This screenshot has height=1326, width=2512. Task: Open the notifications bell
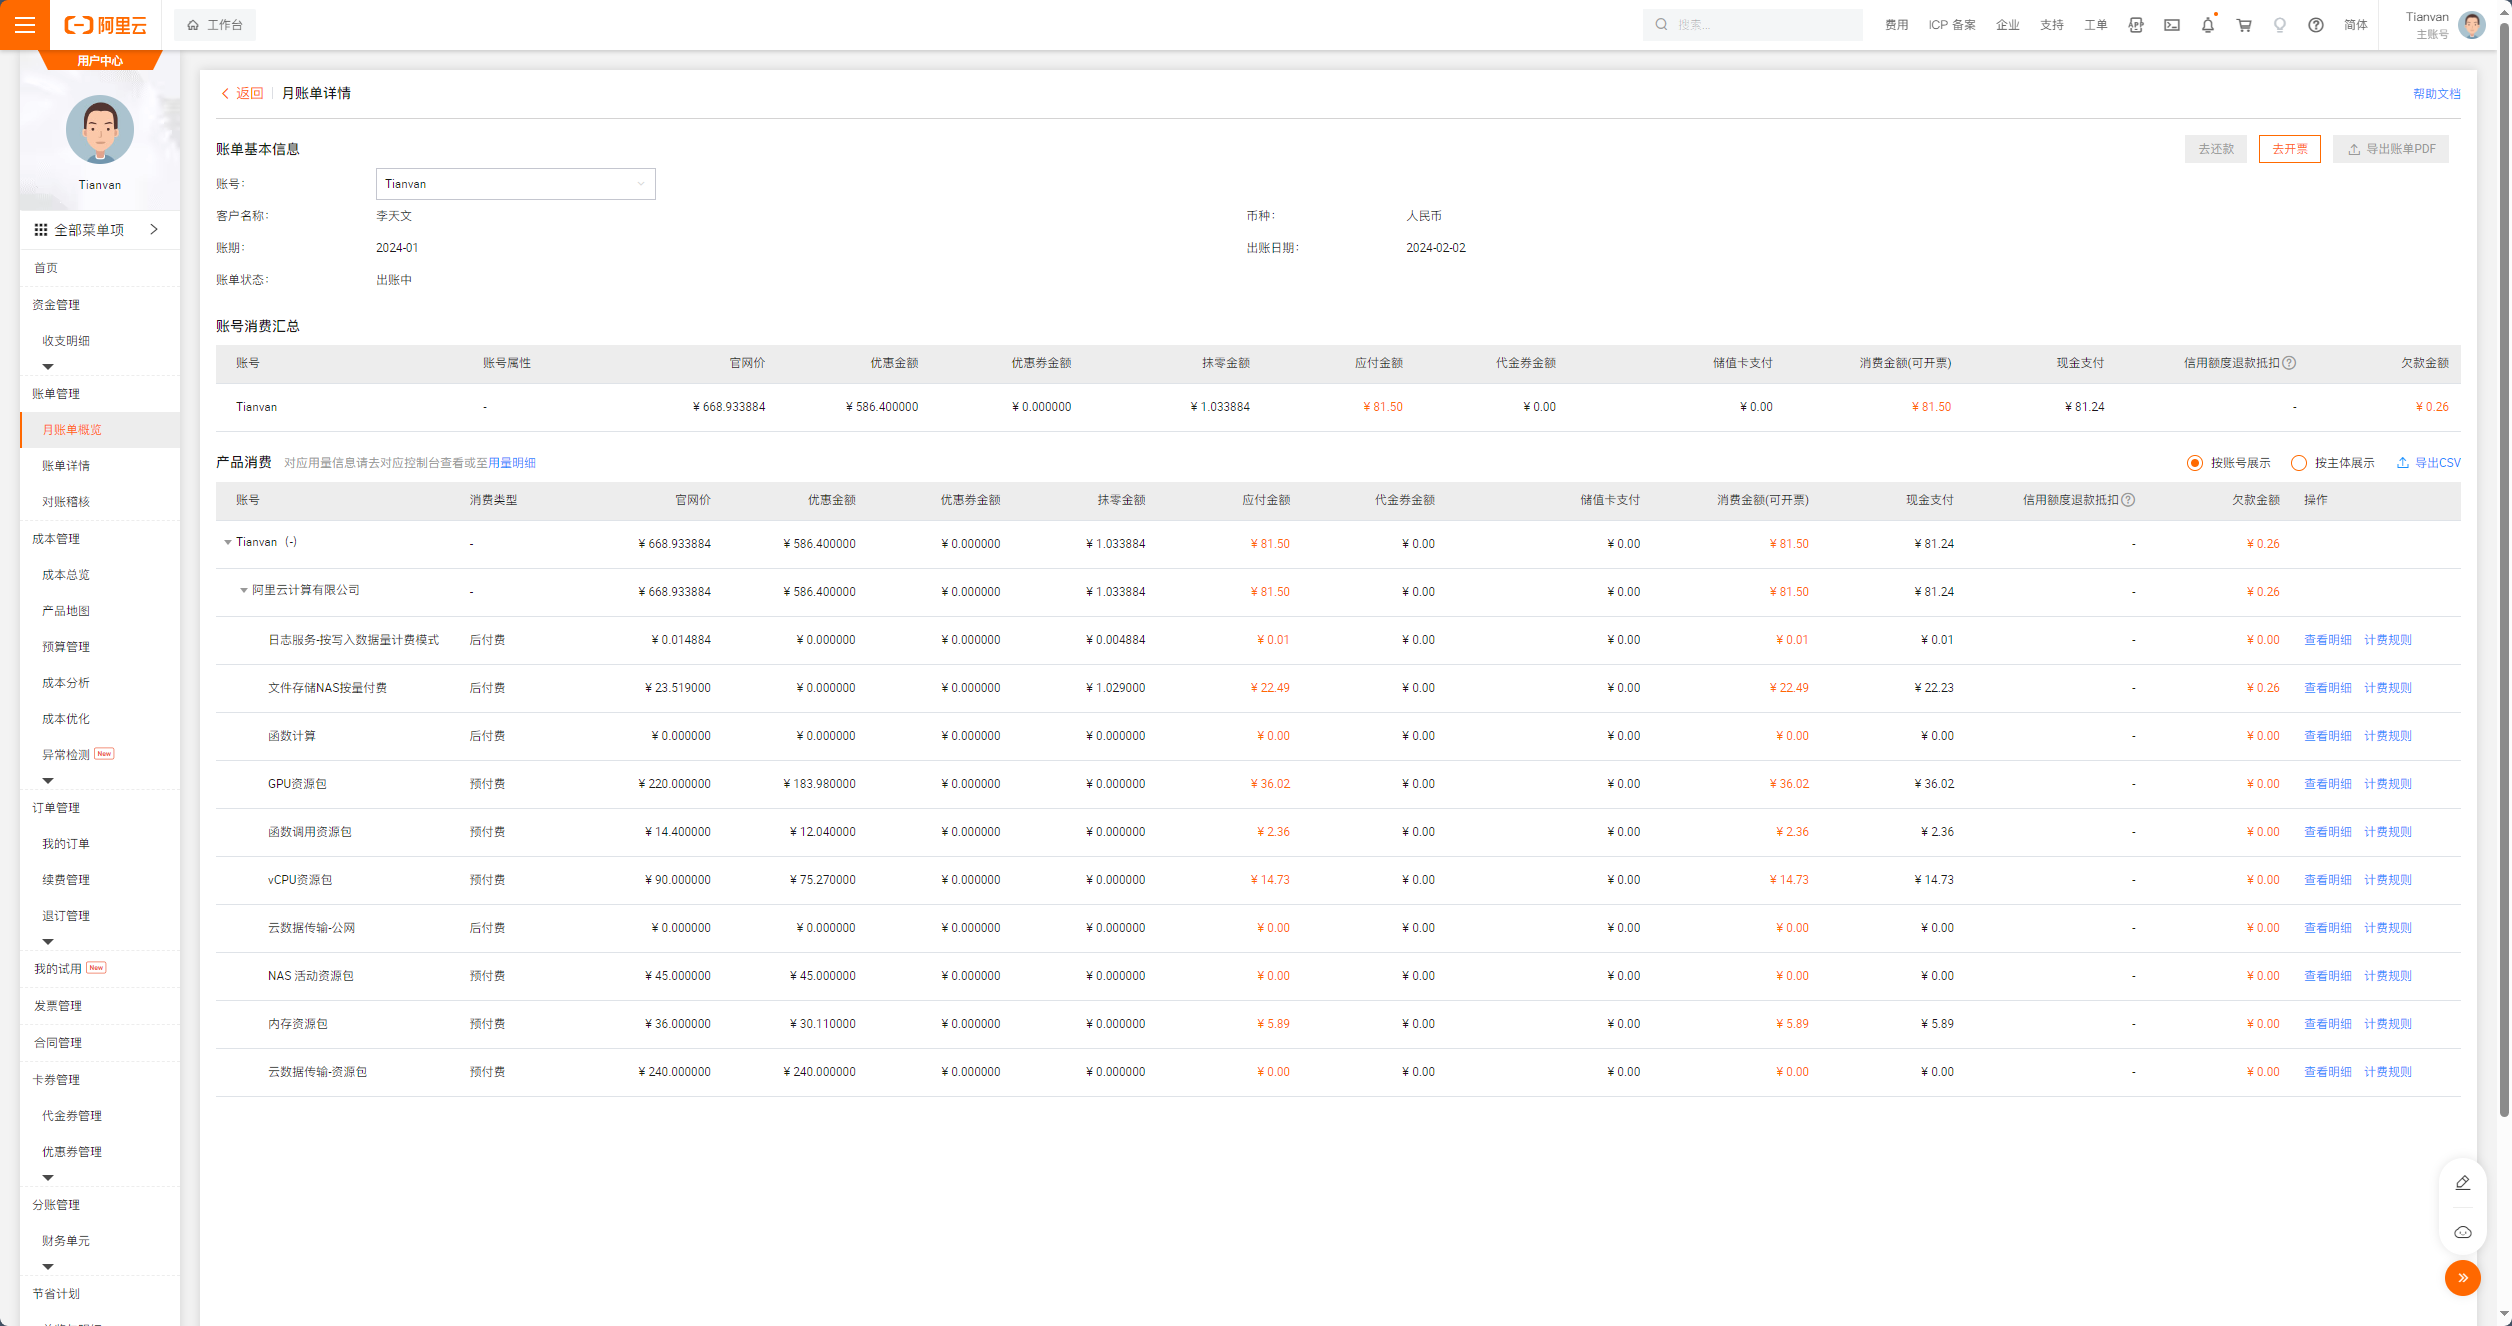(2208, 25)
